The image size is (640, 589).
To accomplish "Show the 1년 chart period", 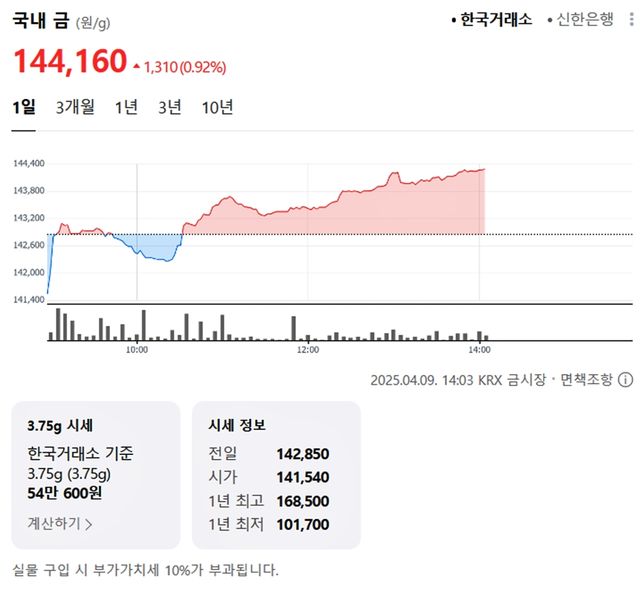I will point(126,108).
